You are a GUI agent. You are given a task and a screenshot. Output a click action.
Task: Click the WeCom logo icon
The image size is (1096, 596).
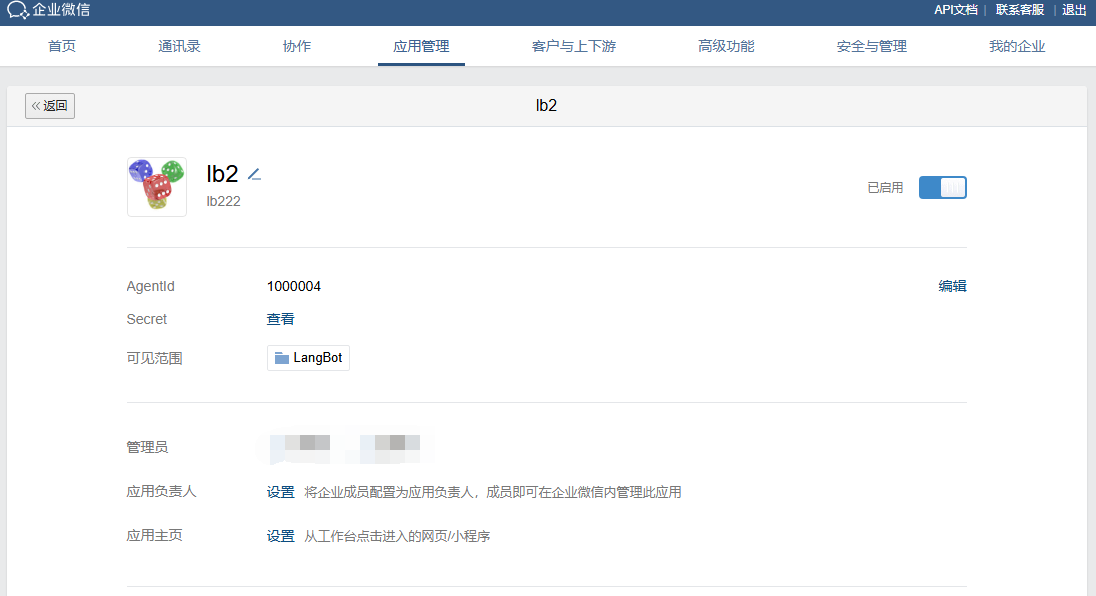tap(18, 11)
